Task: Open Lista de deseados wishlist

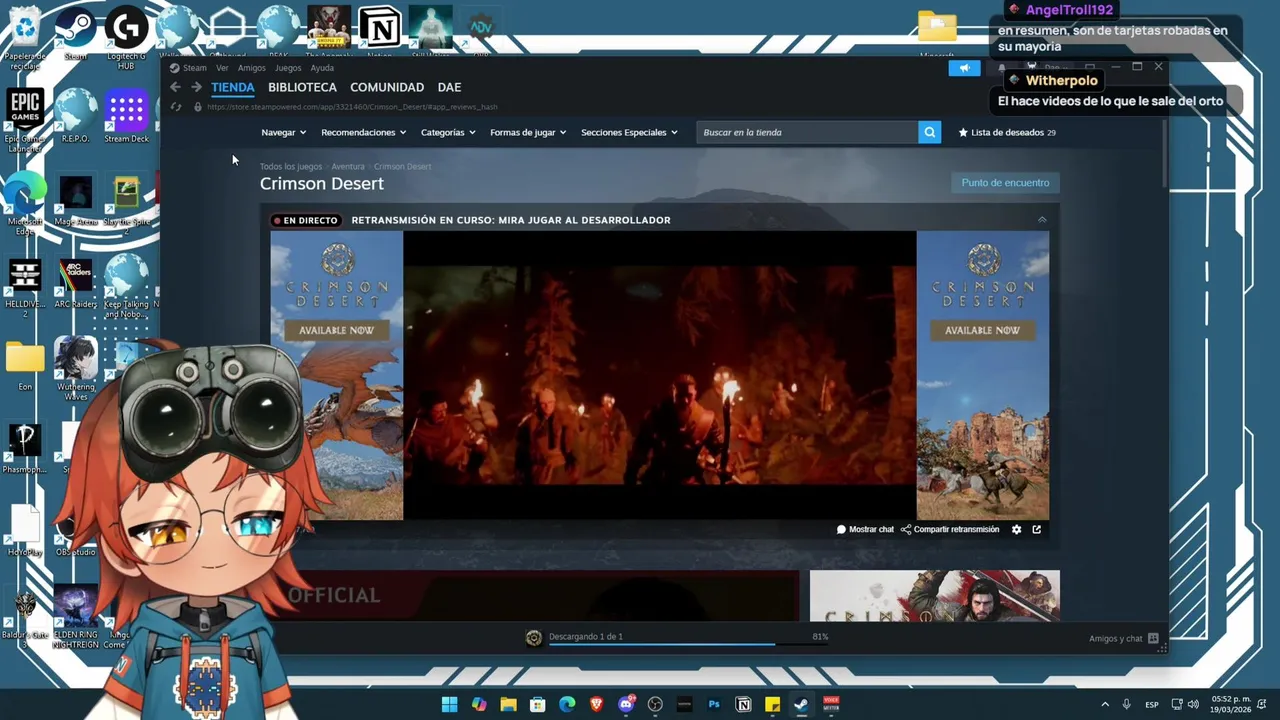Action: [x=1007, y=132]
